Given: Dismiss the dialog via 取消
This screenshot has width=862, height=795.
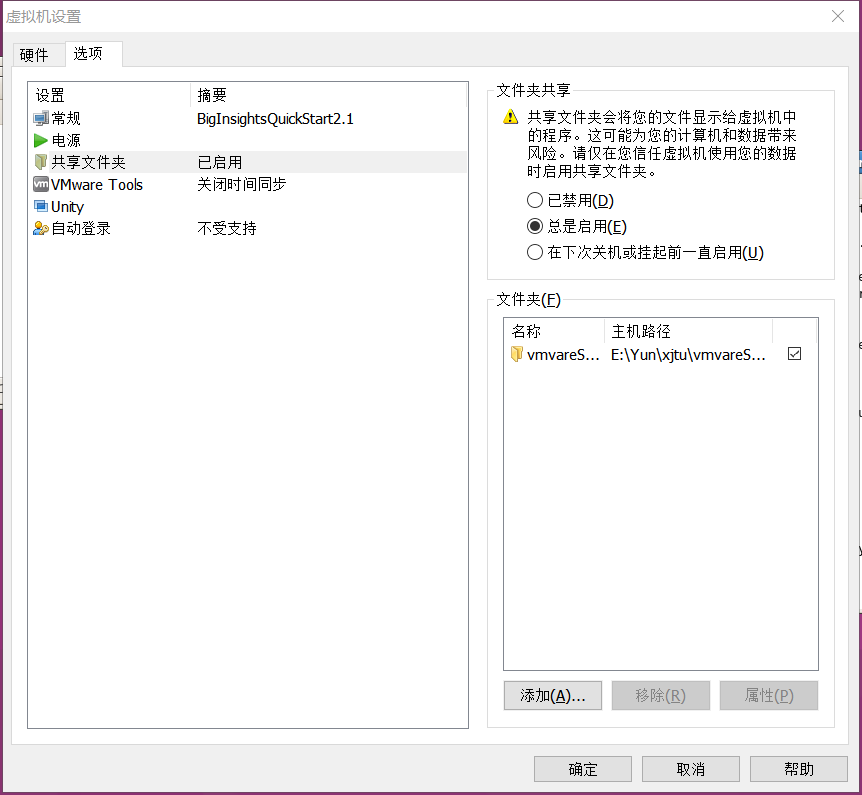Looking at the screenshot, I should [690, 768].
